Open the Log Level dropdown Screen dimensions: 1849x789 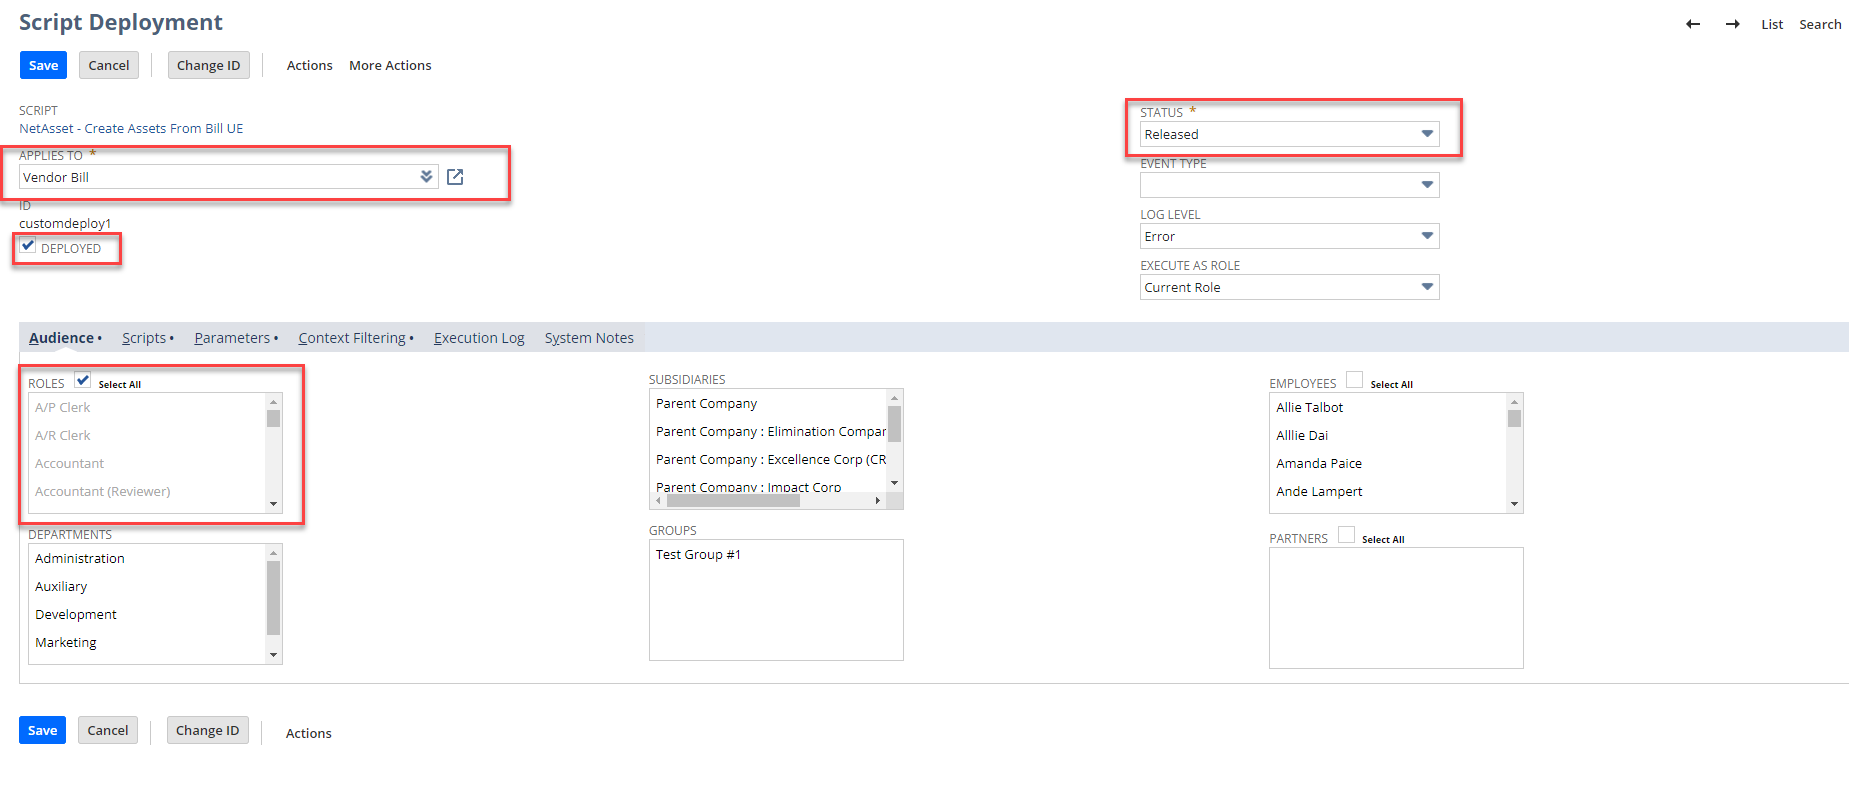(x=1288, y=236)
